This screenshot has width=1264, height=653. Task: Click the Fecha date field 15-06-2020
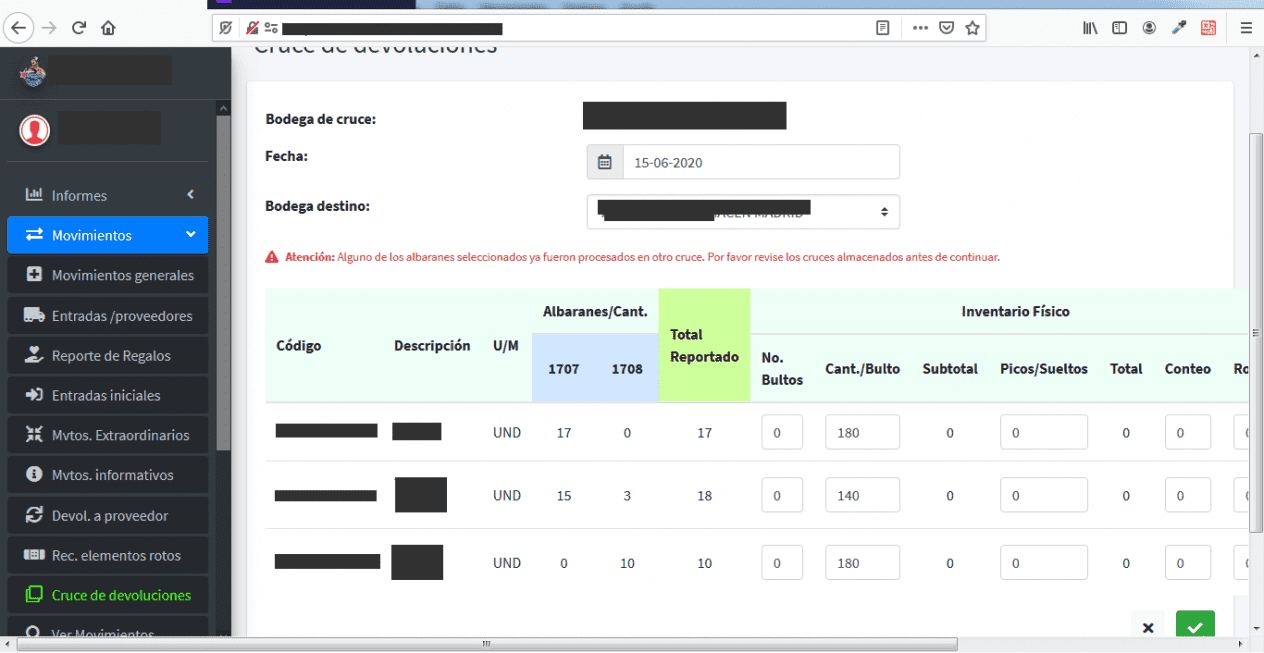(761, 162)
